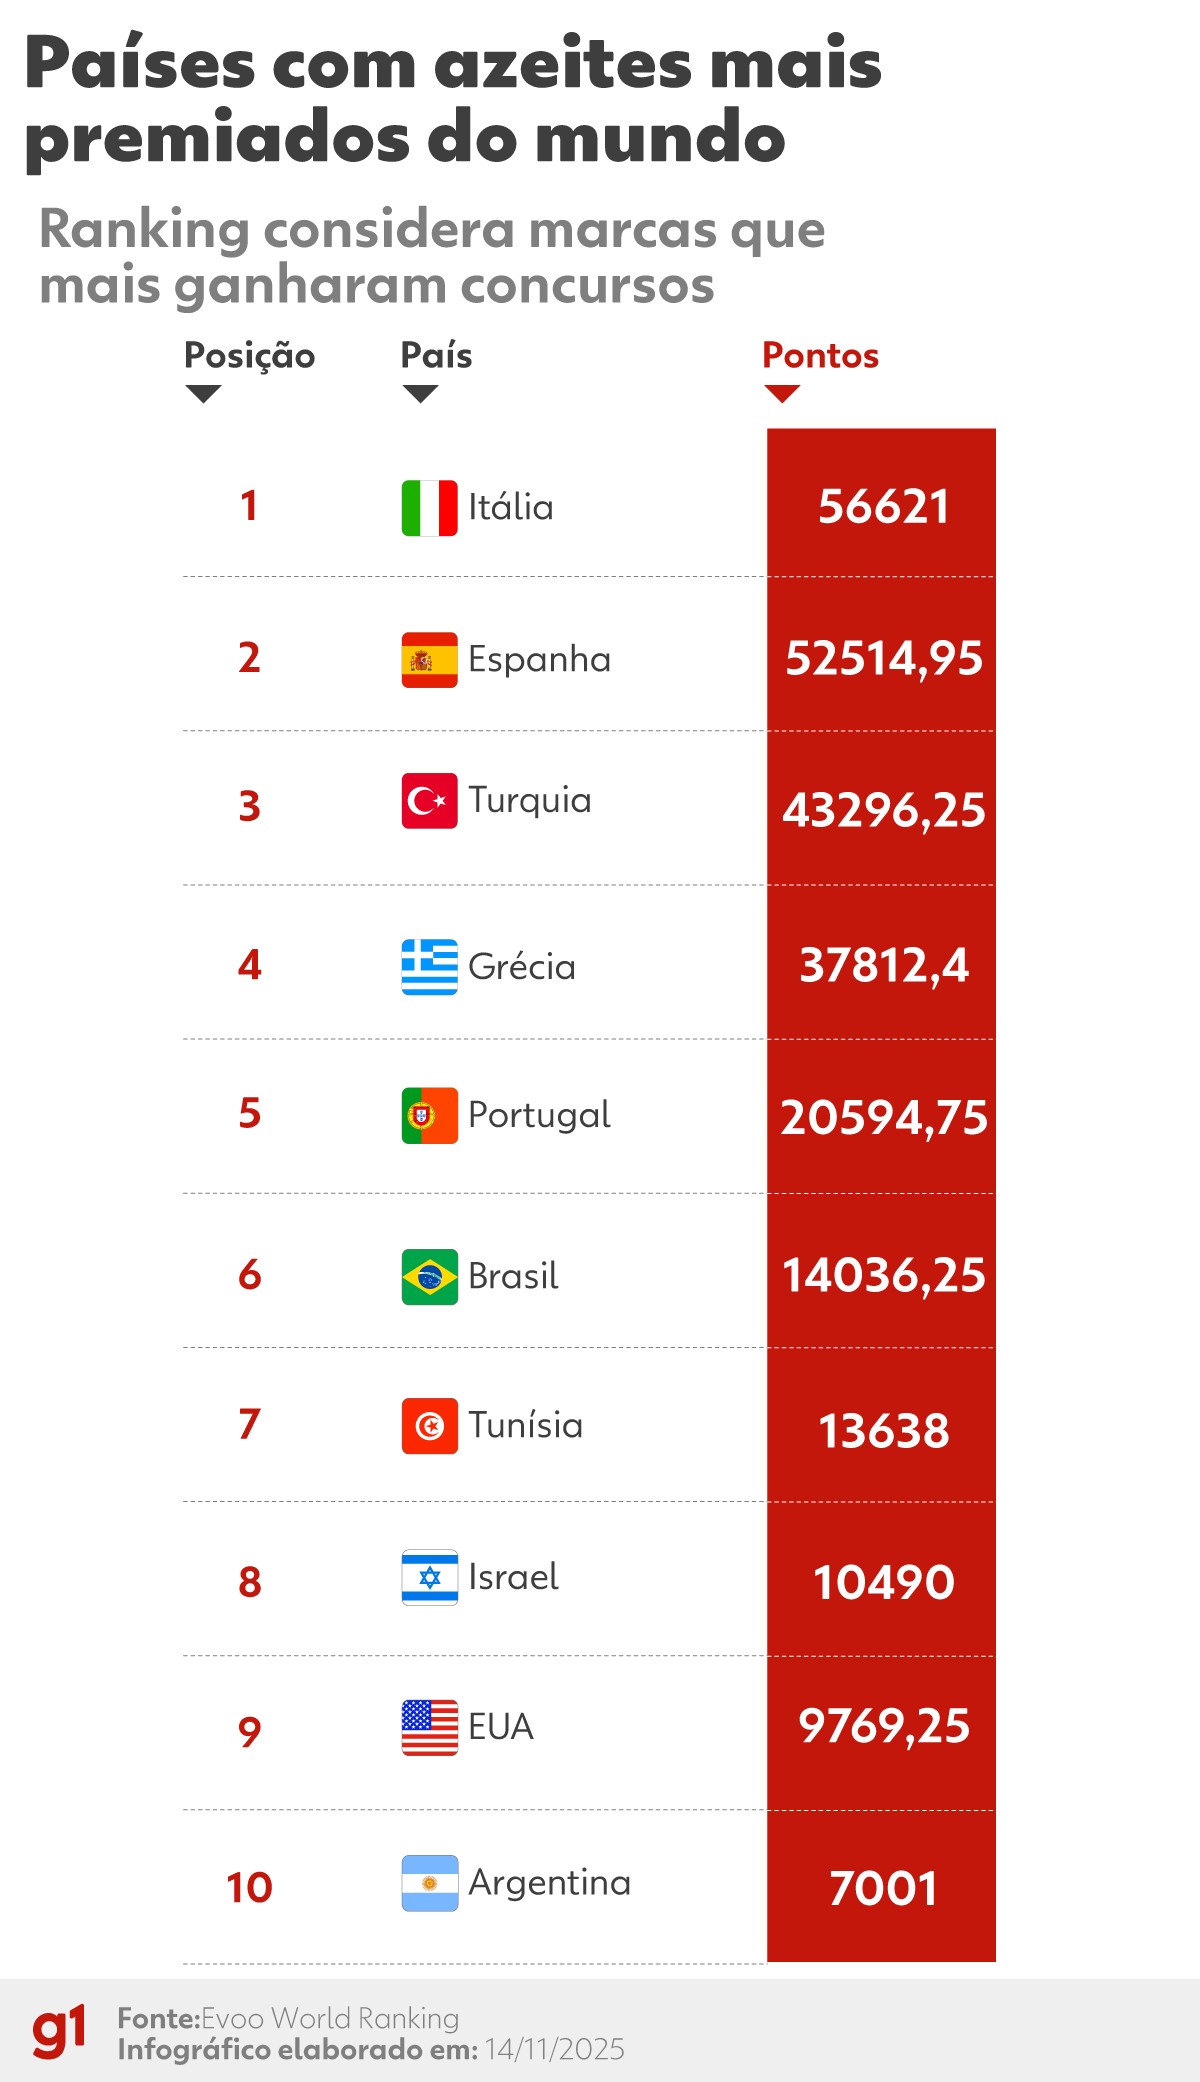The image size is (1200, 2082).
Task: Click the USA flag icon
Action: tap(429, 1727)
